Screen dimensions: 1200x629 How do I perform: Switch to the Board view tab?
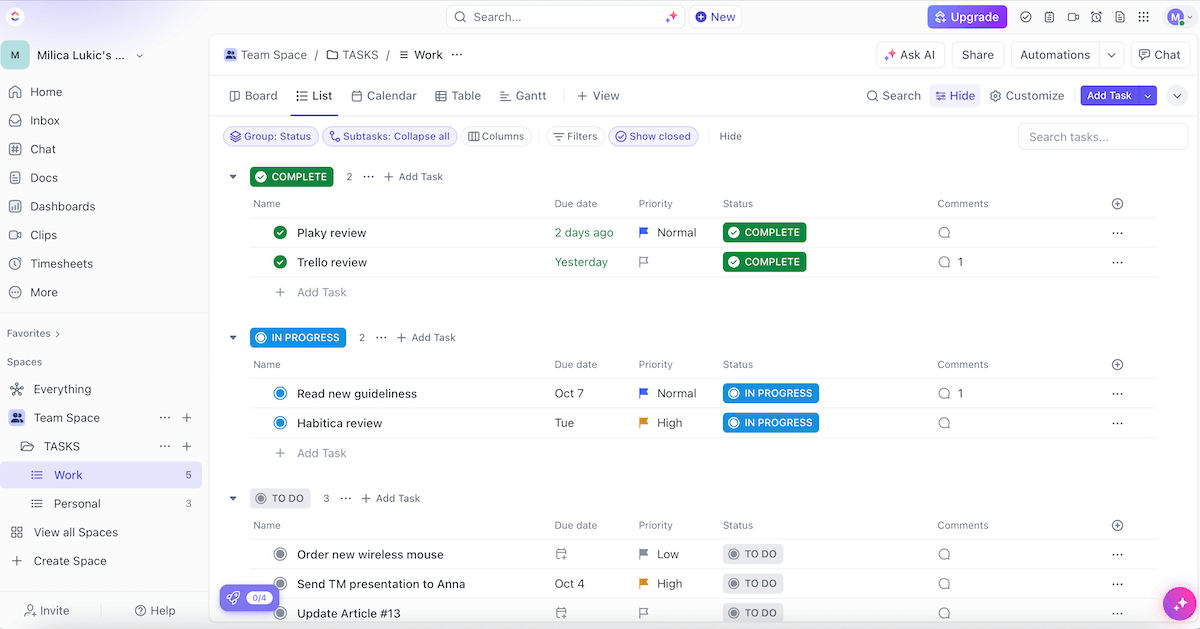point(253,95)
